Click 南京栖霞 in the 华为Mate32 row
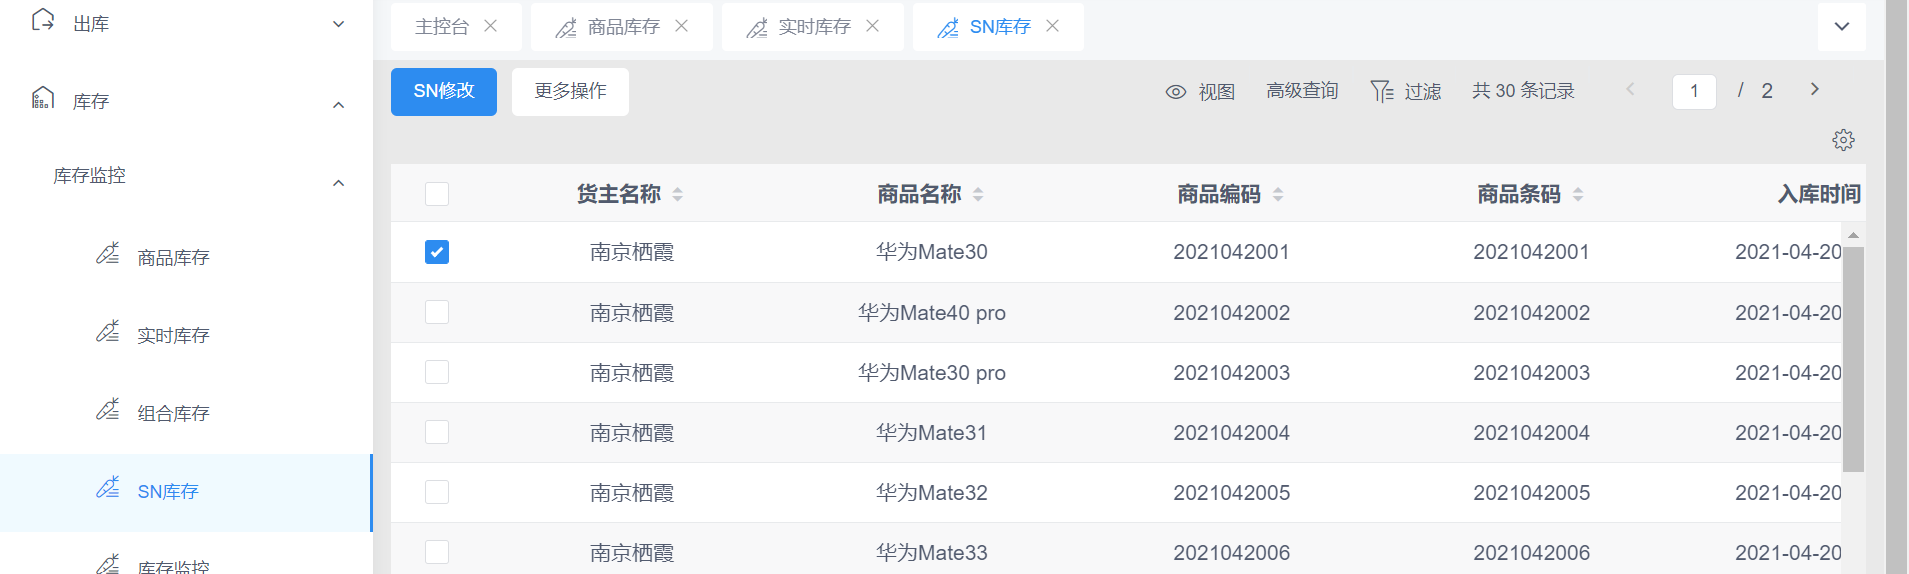 coord(632,493)
